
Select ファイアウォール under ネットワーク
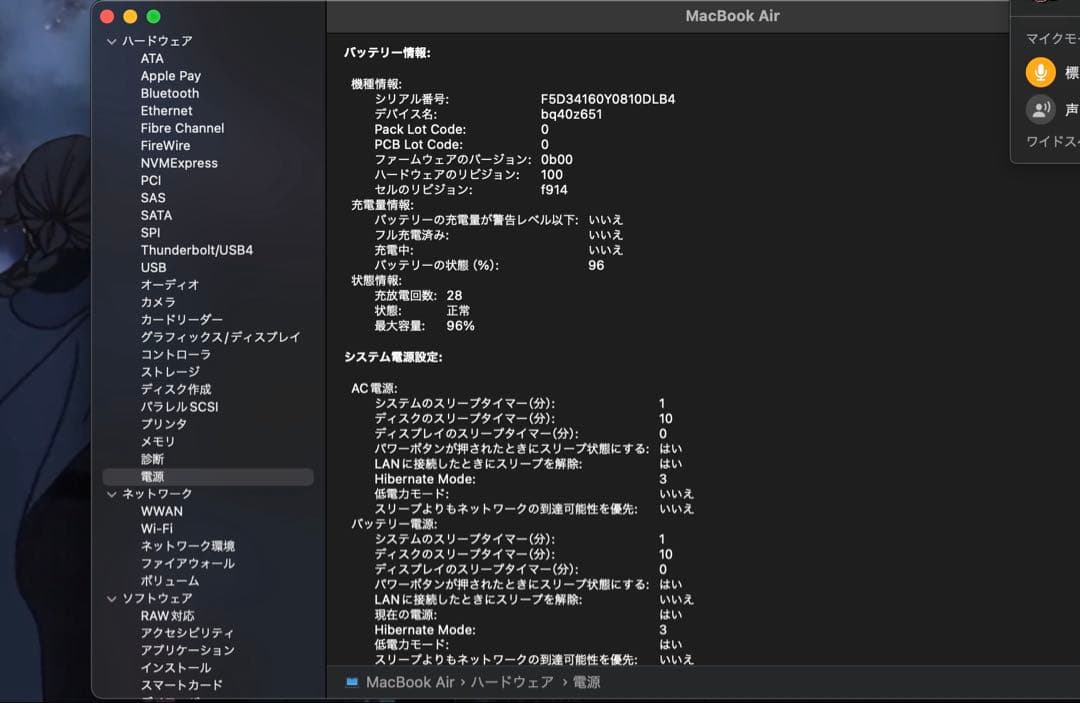click(187, 563)
